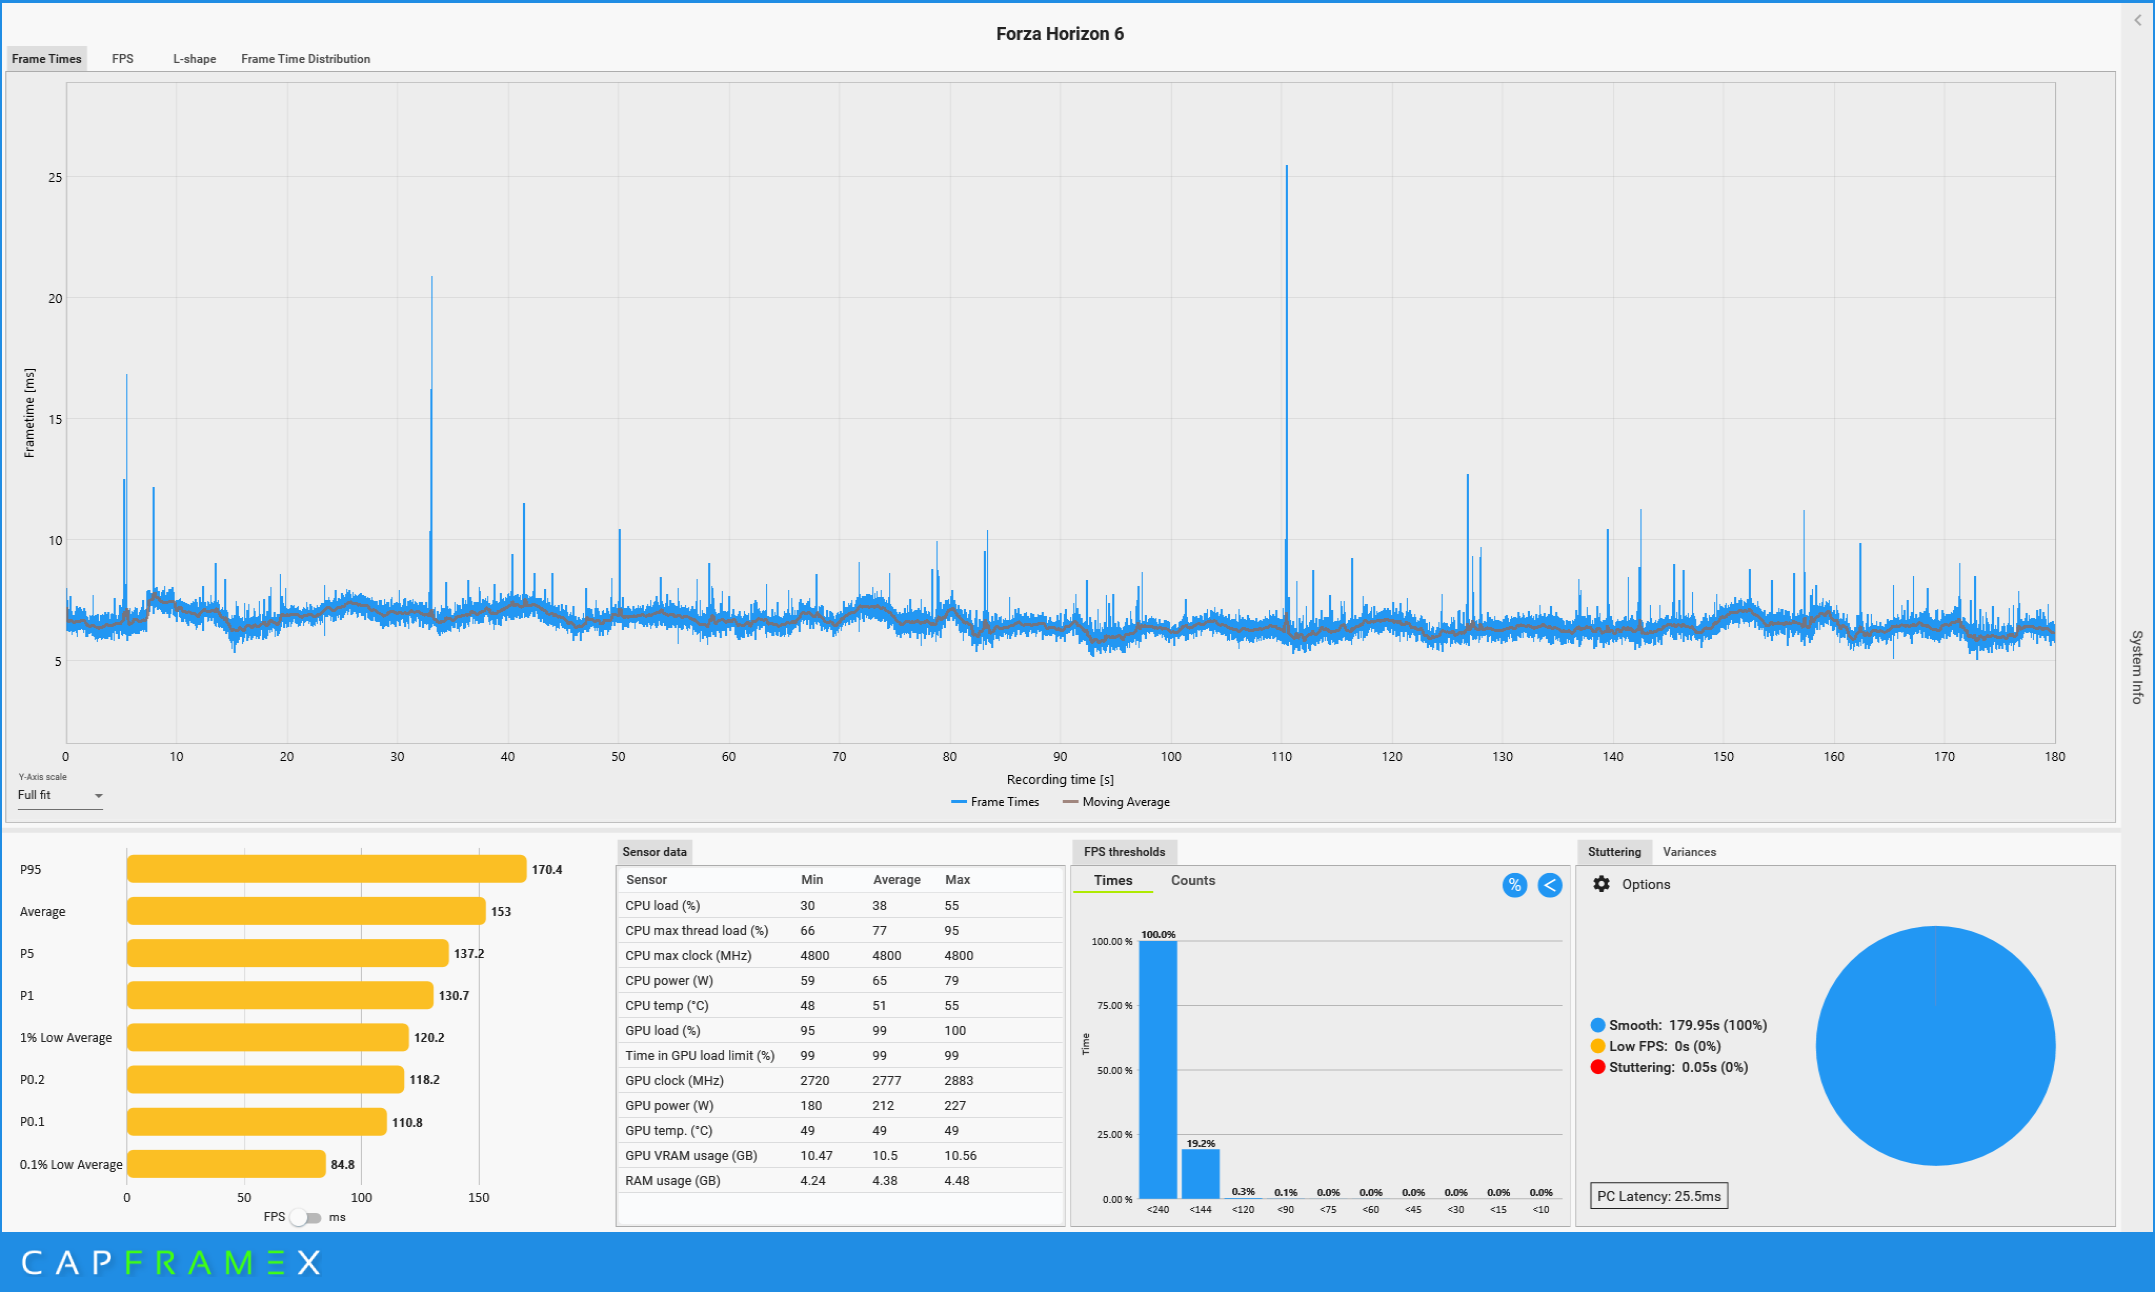Click the Average bar showing 153
This screenshot has height=1292, width=2155.
pyautogui.click(x=306, y=911)
